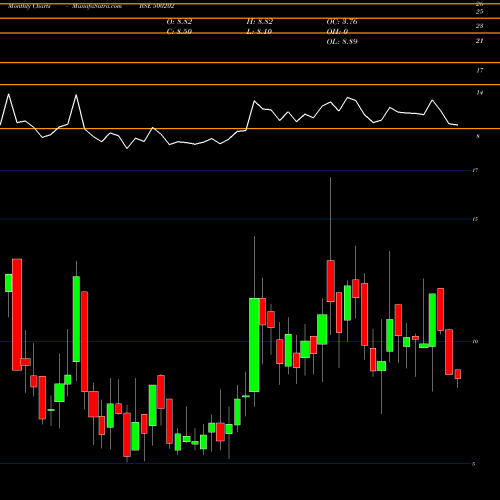Click the '15' price axis label in candlestick panel
This screenshot has width=500, height=500.
click(475, 219)
